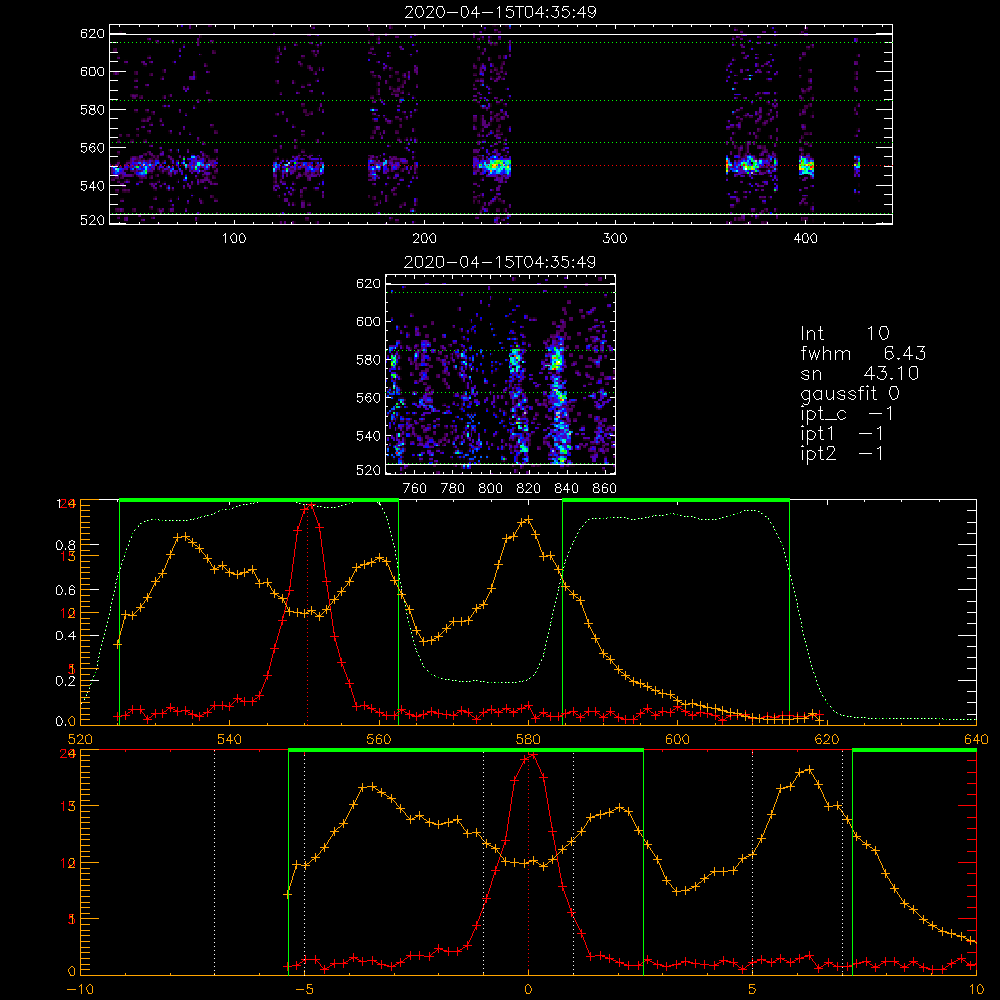This screenshot has height=1000, width=1000.
Task: Click the '760' x-axis label of square image
Action: 415,489
